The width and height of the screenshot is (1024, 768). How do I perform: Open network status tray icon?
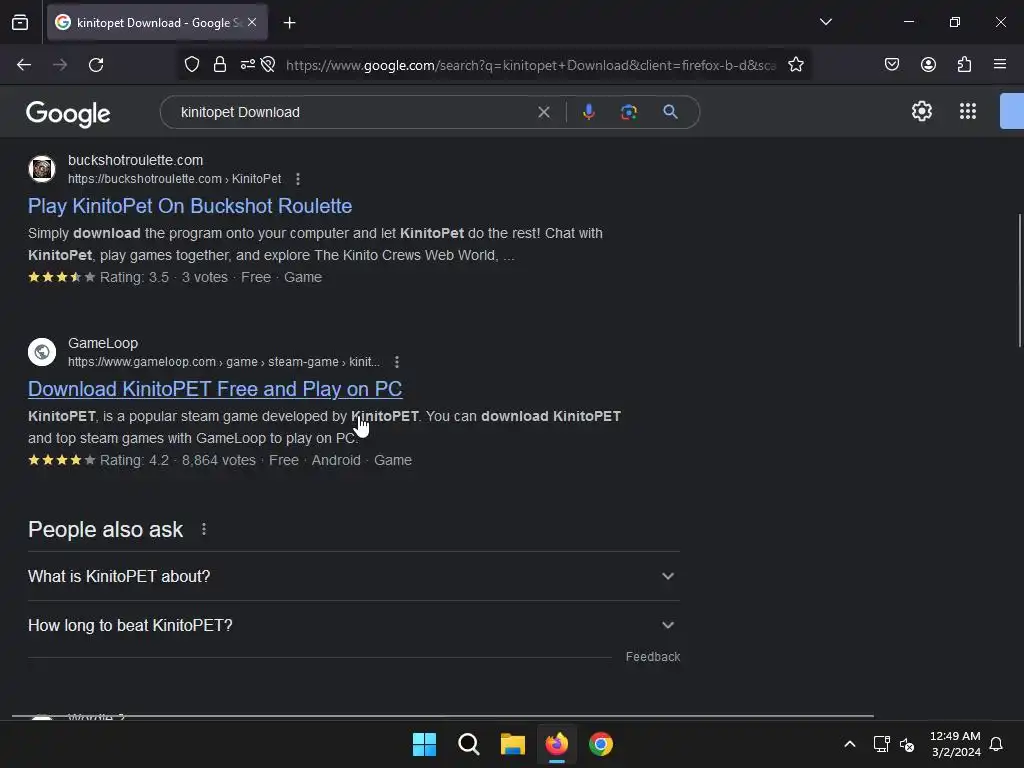[x=881, y=744]
